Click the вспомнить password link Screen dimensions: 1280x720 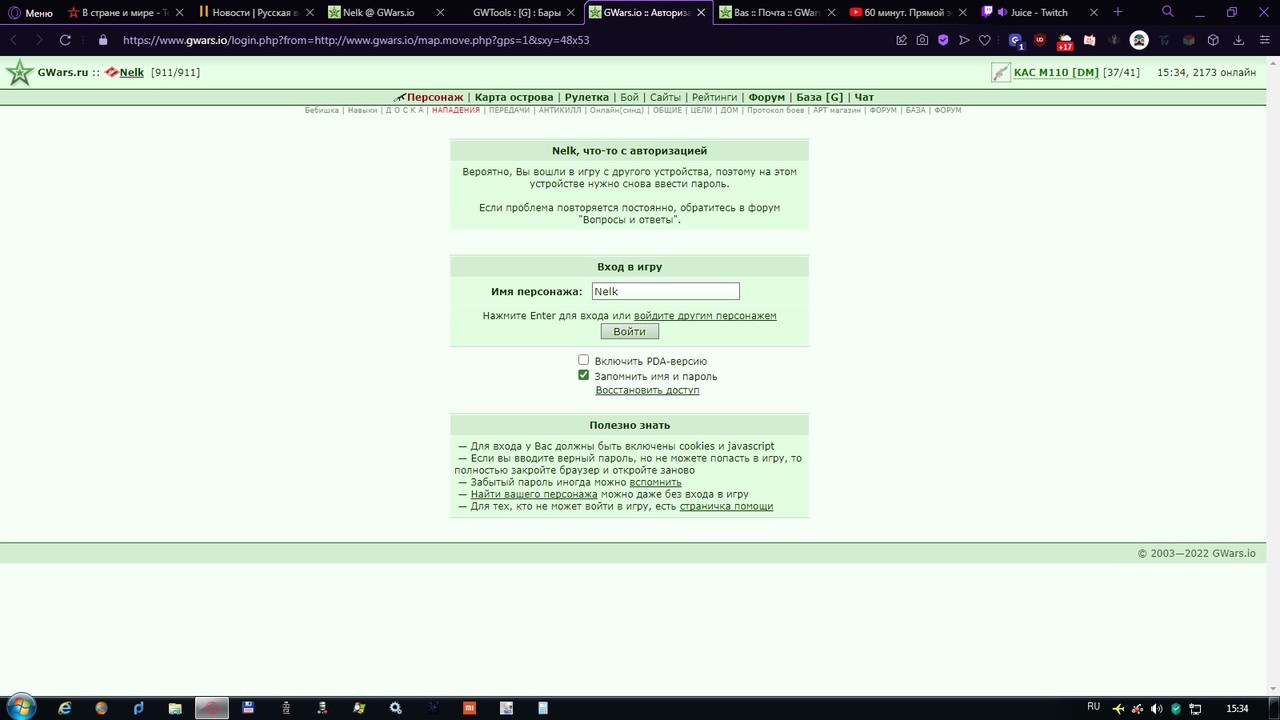click(x=655, y=482)
